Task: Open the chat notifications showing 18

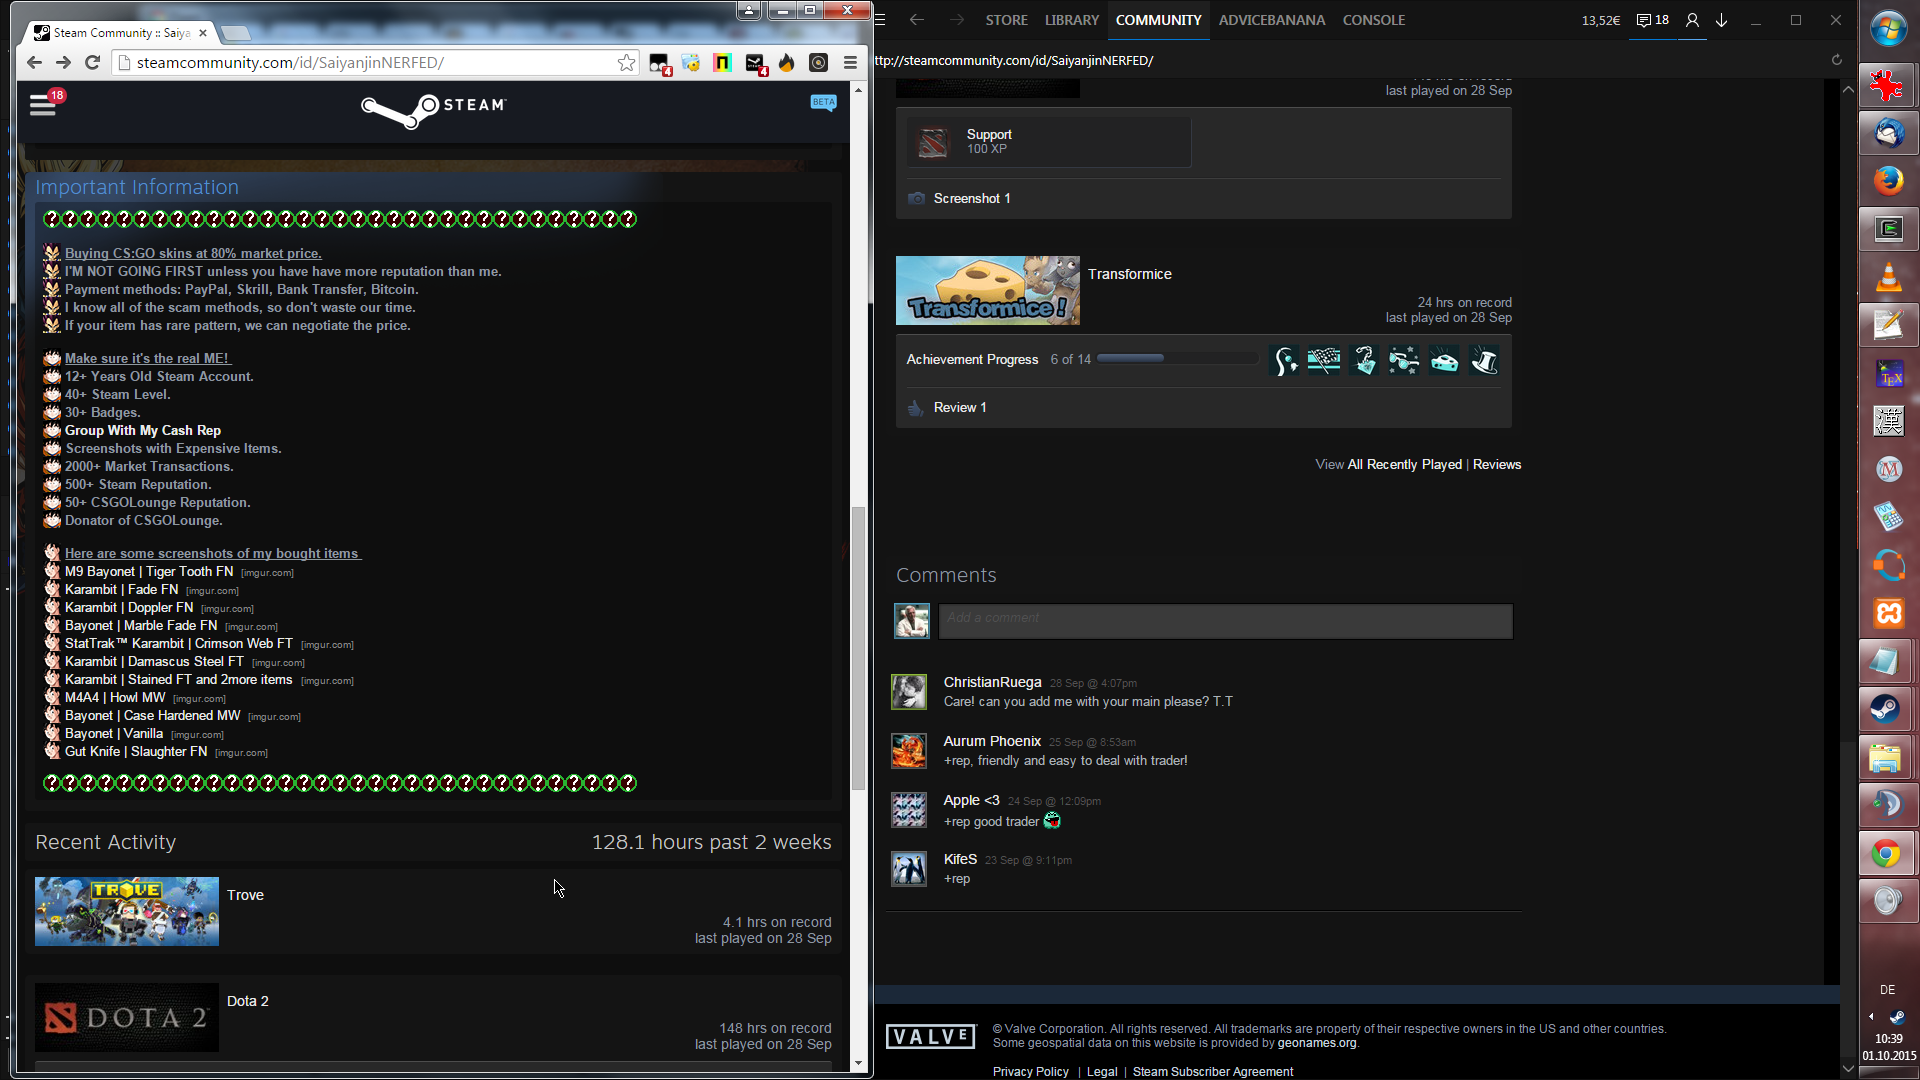Action: click(x=1652, y=20)
